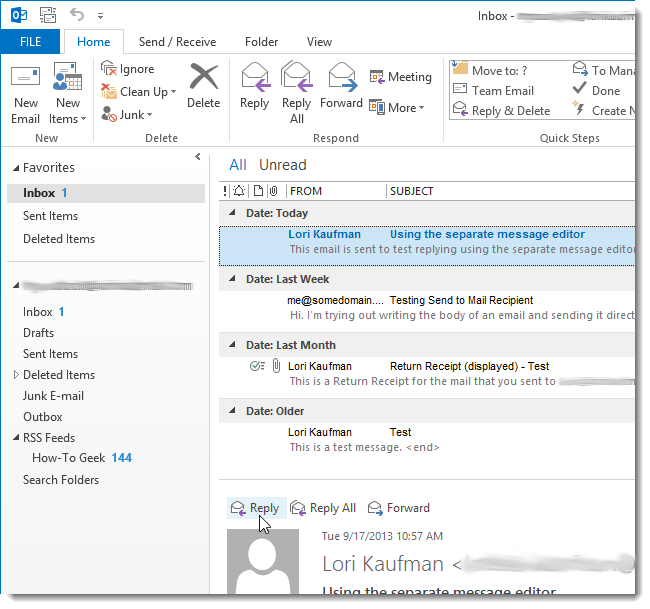The image size is (650, 609).
Task: Open the Clean Up dropdown
Action: tap(139, 92)
